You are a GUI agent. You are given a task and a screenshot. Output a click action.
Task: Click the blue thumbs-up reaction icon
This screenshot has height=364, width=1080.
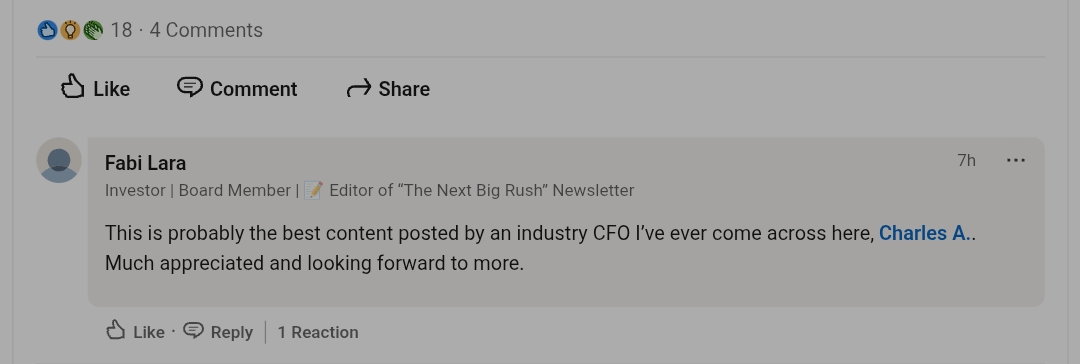(x=47, y=30)
